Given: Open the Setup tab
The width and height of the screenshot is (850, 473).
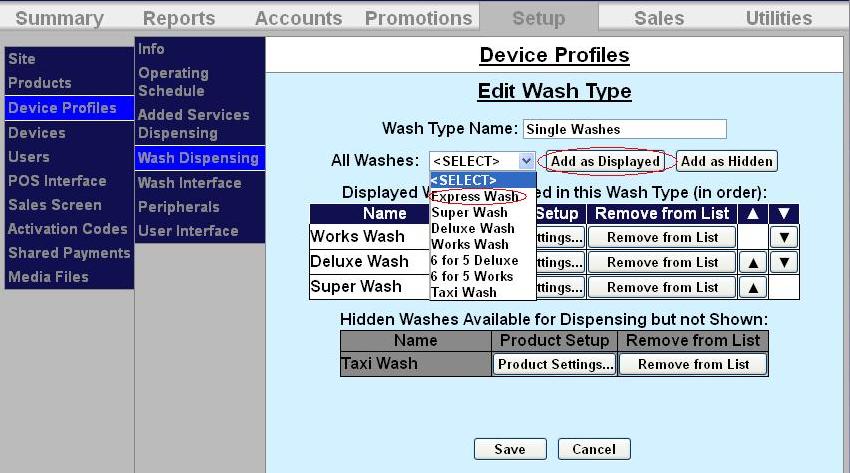Looking at the screenshot, I should pyautogui.click(x=538, y=18).
